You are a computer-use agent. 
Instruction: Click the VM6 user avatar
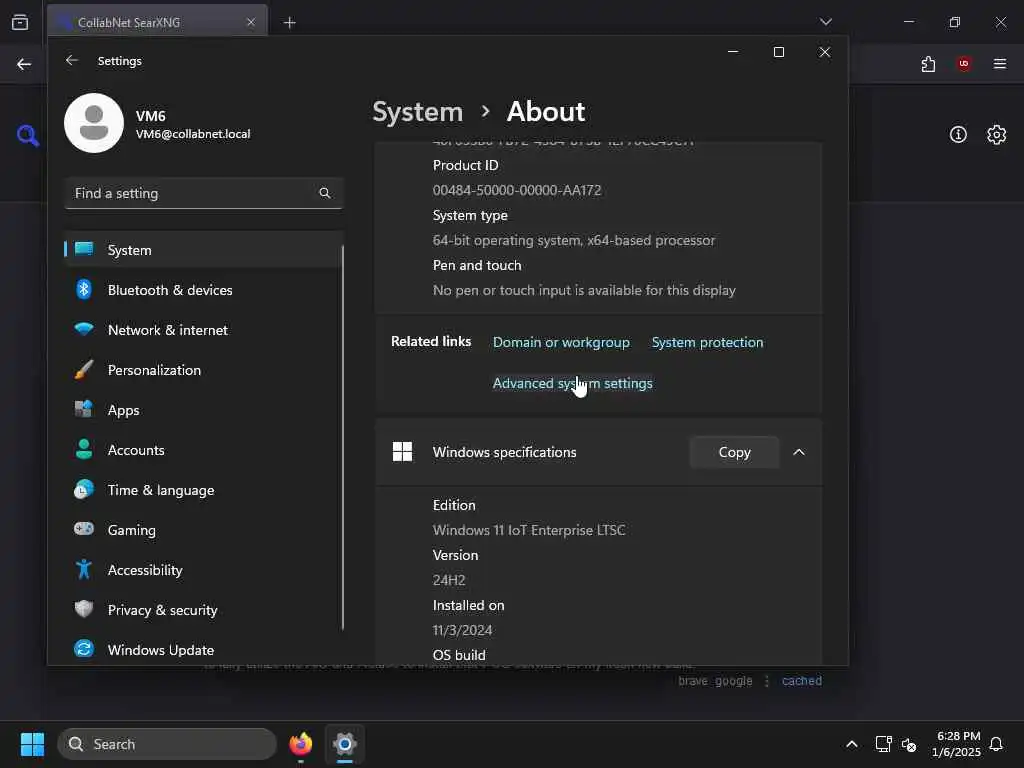click(x=94, y=123)
